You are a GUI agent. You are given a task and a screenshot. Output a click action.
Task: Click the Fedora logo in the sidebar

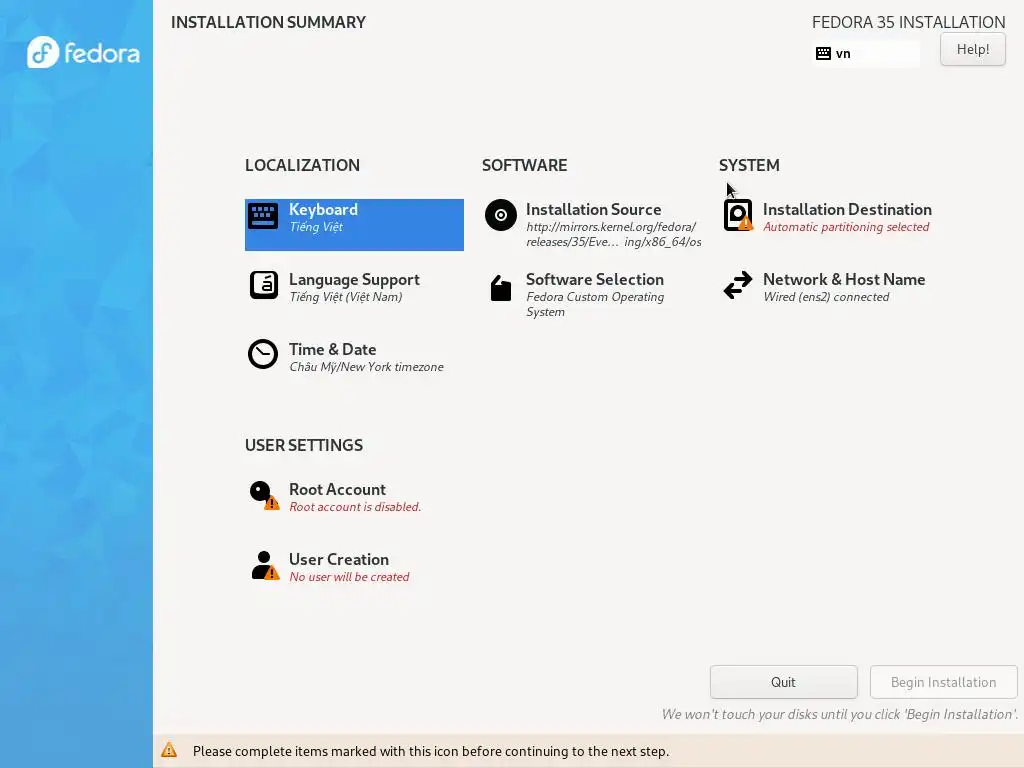(83, 52)
